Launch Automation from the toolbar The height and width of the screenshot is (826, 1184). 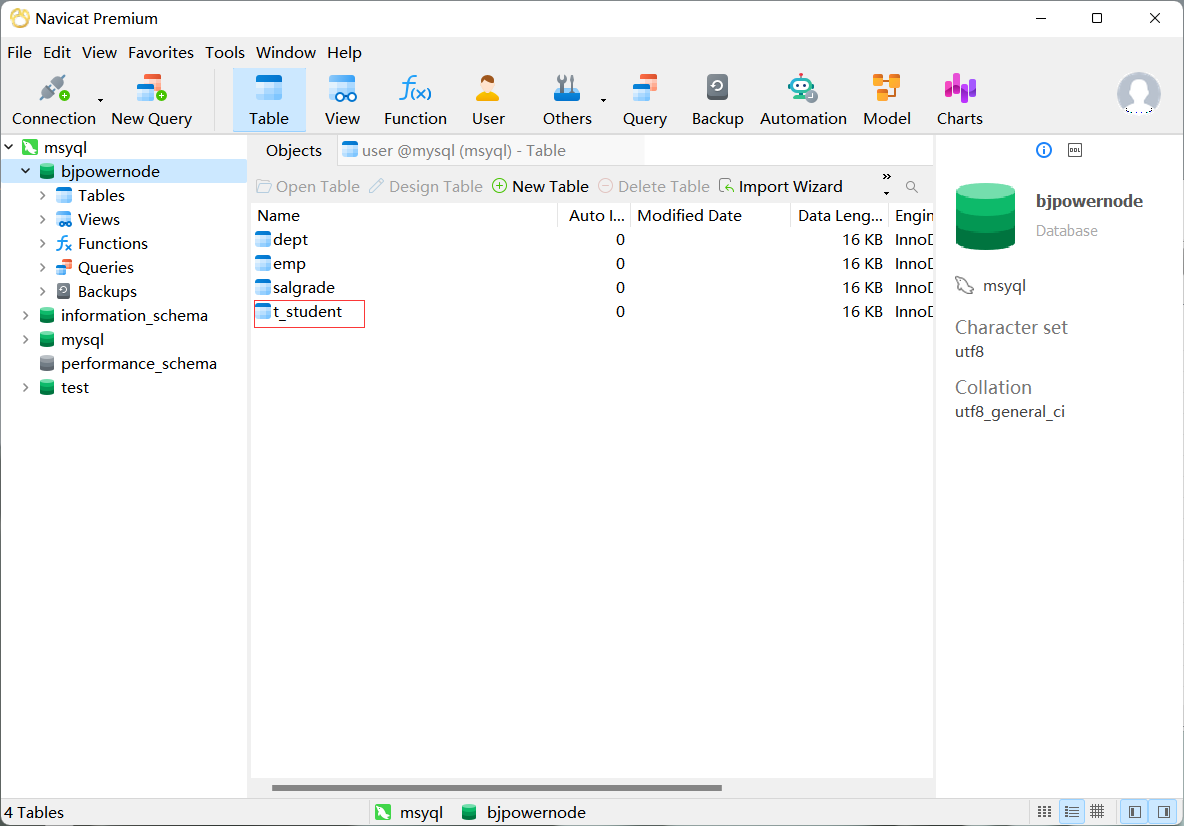coord(803,100)
